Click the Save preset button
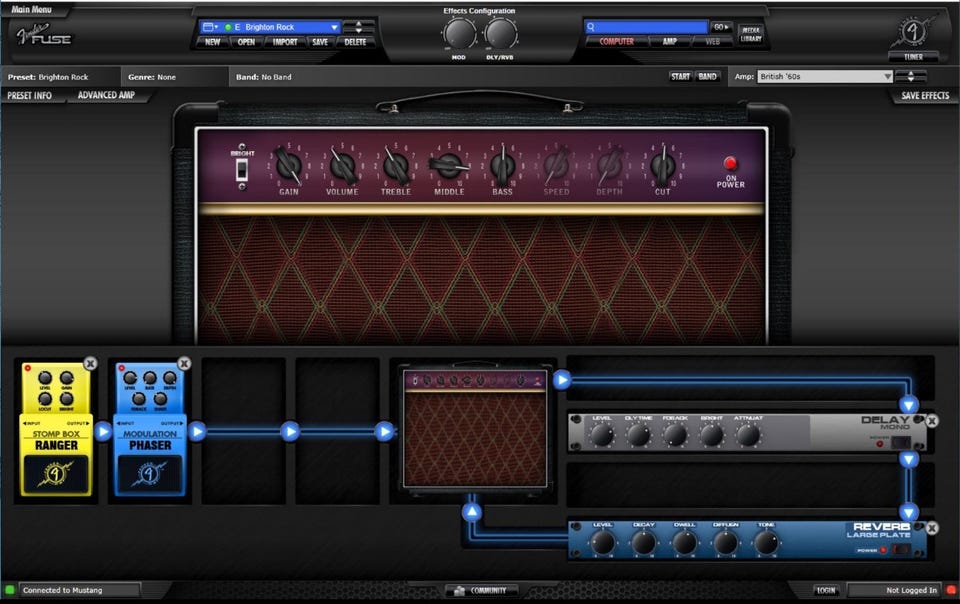Image resolution: width=960 pixels, height=604 pixels. coord(320,42)
